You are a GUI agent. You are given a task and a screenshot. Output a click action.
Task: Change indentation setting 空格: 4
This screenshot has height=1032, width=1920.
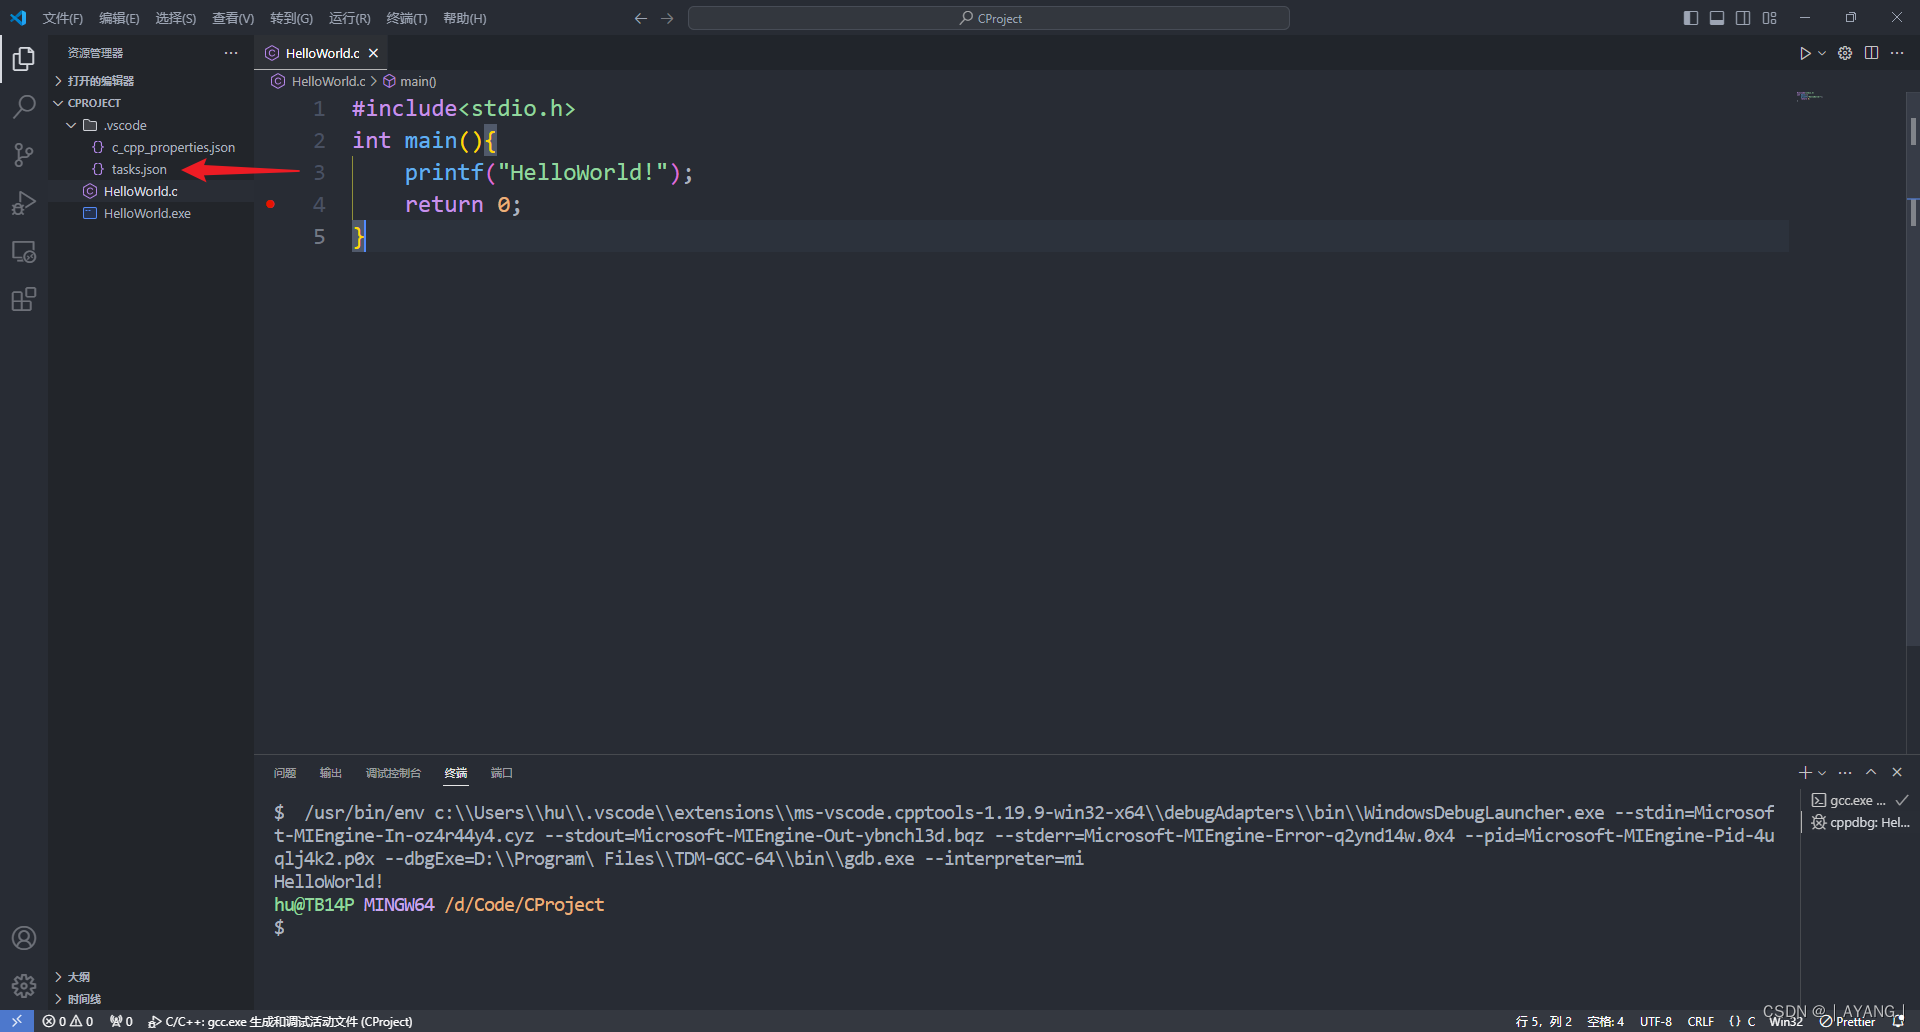coord(1605,1021)
